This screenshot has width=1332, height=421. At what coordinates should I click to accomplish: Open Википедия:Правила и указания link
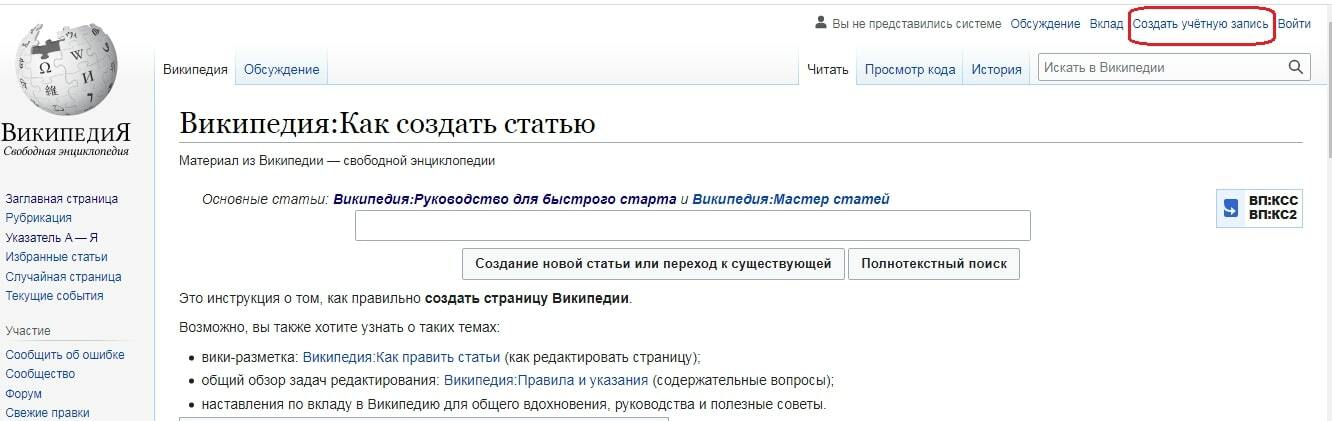click(546, 380)
